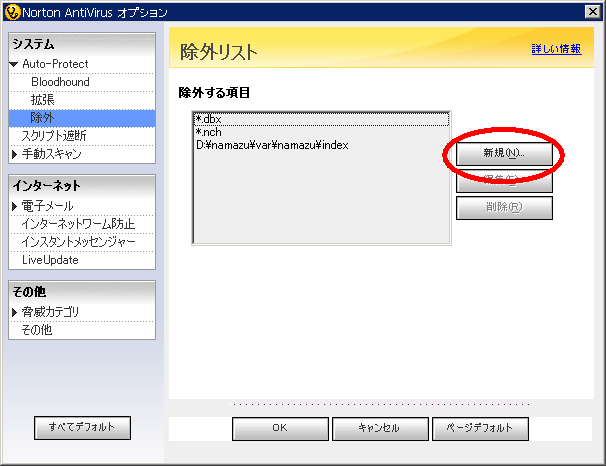Click the OK button

click(x=280, y=429)
